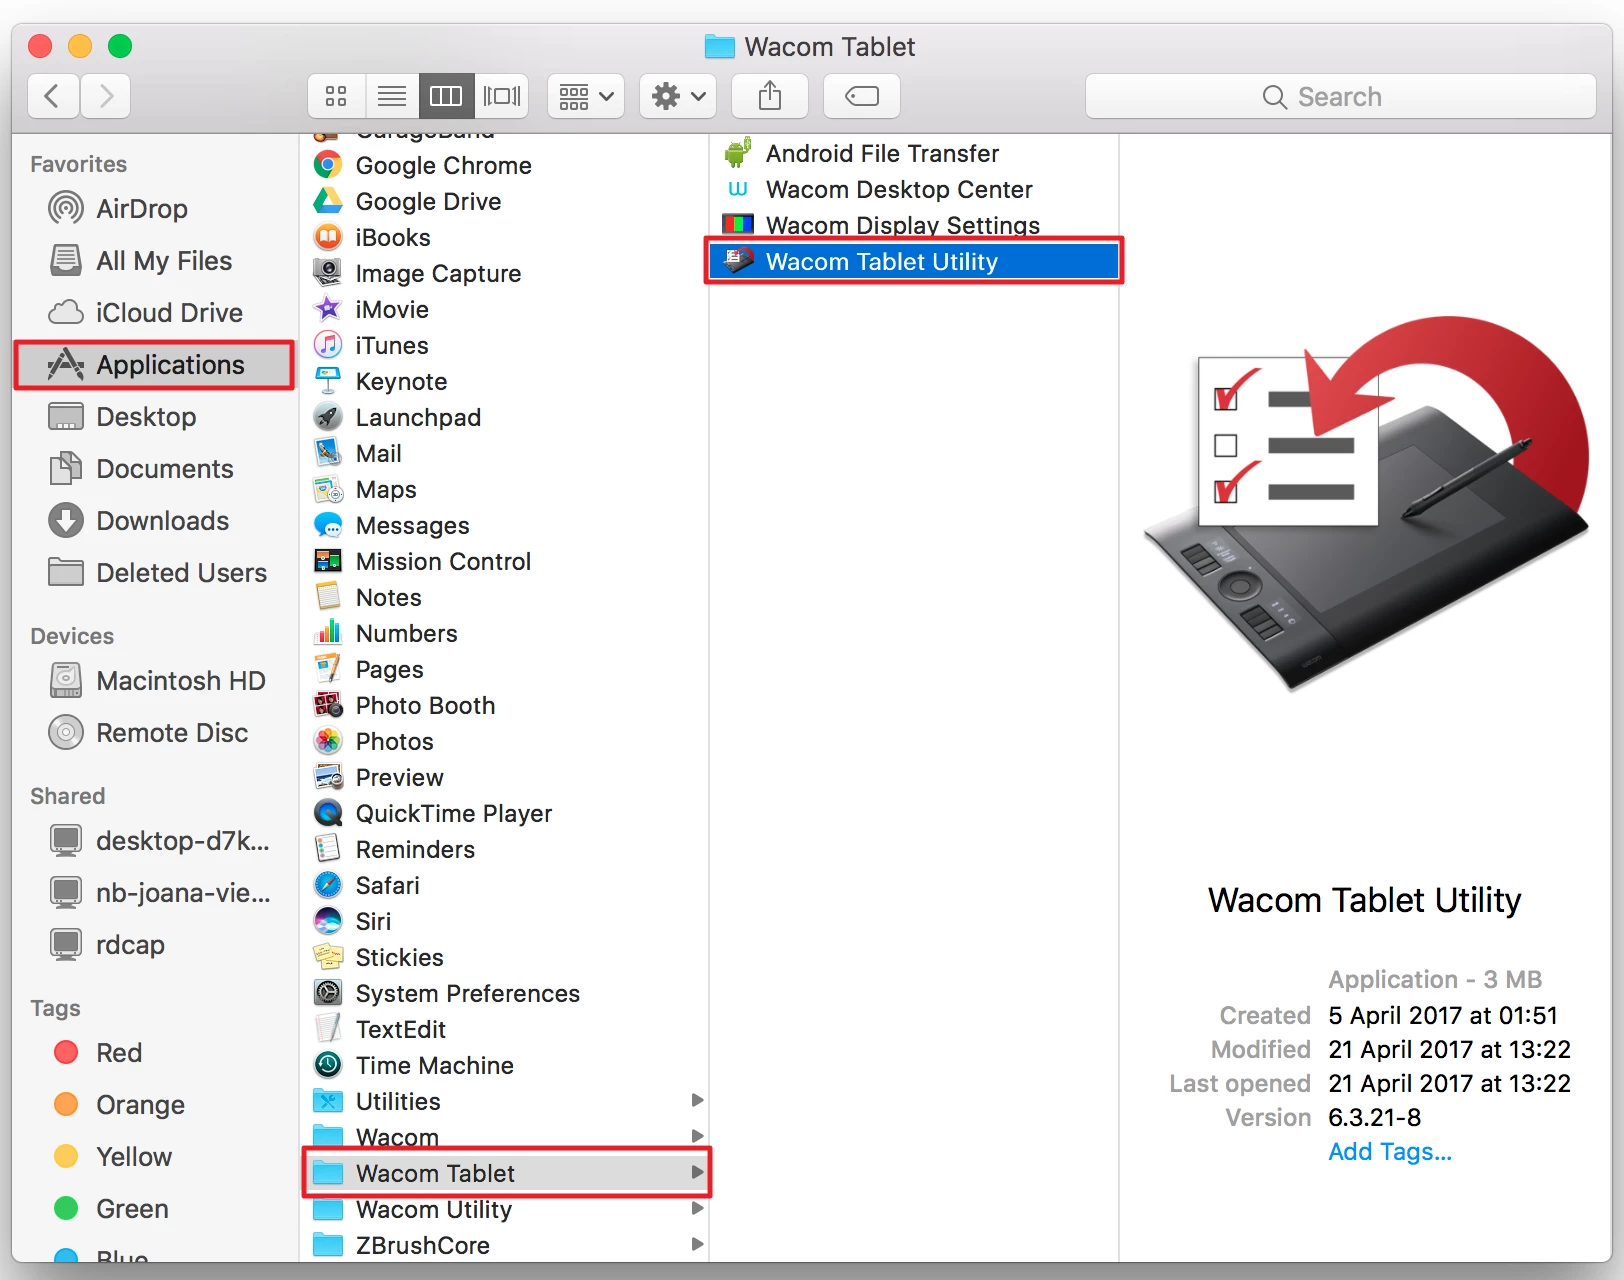1624x1280 pixels.
Task: Switch Finder to Cover Flow view
Action: coord(502,96)
